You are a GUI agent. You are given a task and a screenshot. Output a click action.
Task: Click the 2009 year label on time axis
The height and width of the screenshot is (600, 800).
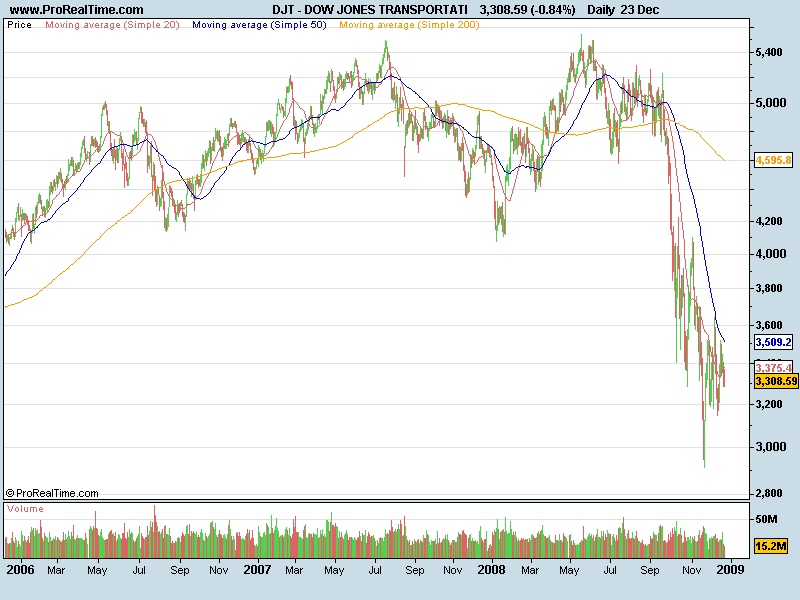731,569
